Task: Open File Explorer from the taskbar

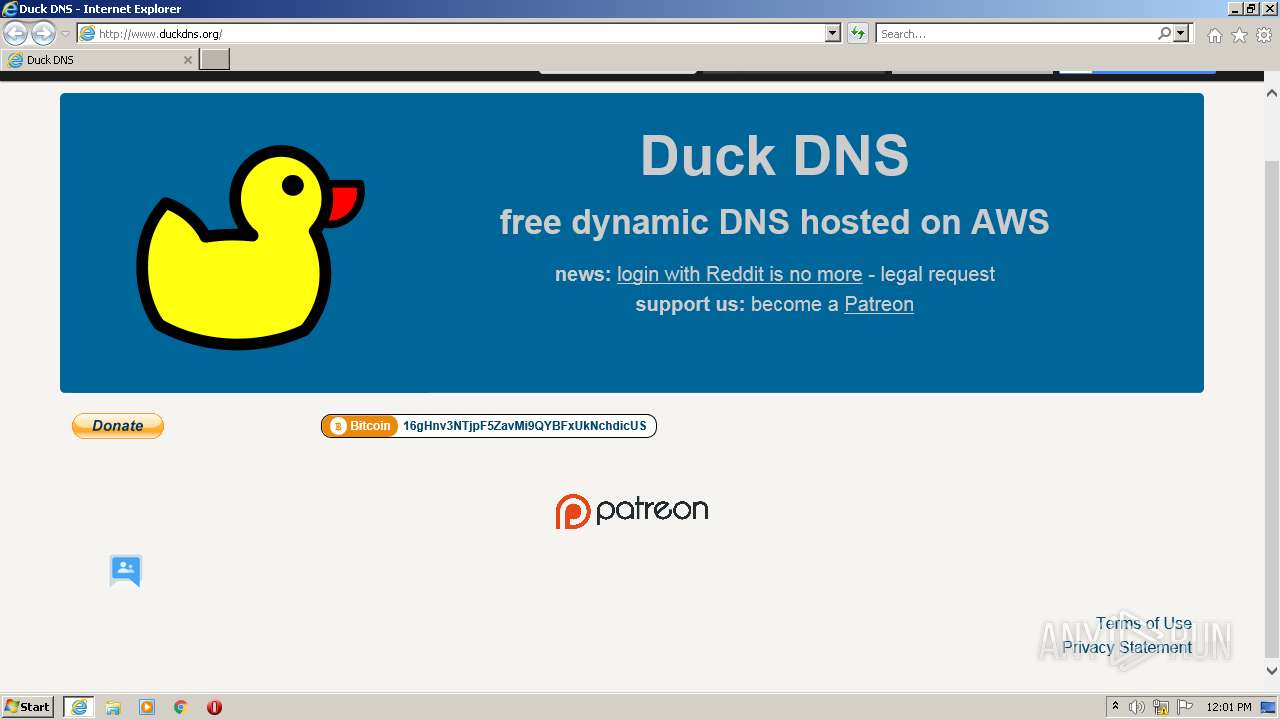Action: (x=113, y=707)
